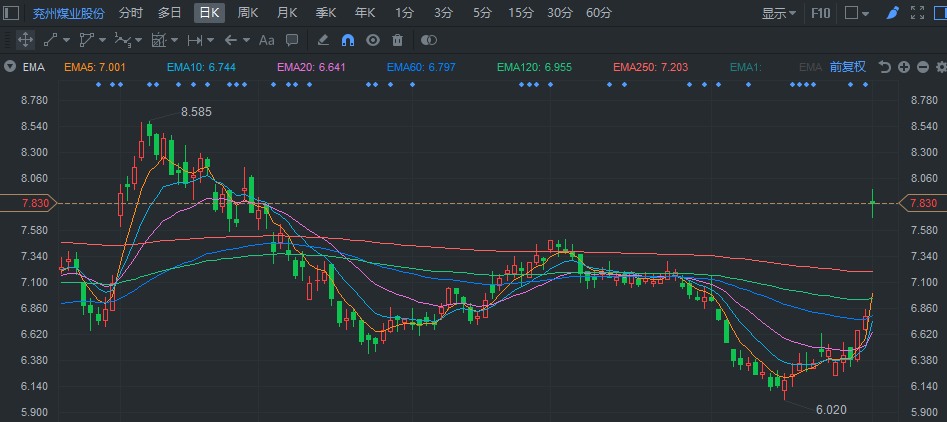Expand the wave tool dropdown arrow
The height and width of the screenshot is (422, 947).
pyautogui.click(x=138, y=40)
